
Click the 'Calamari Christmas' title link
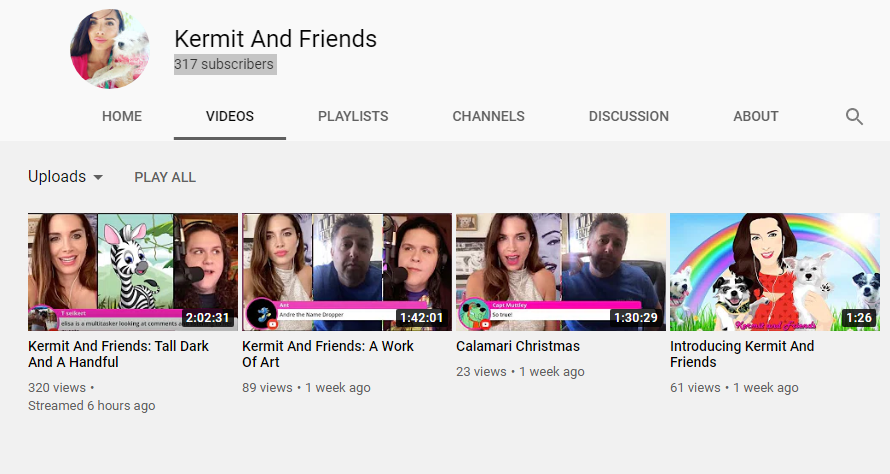(518, 346)
